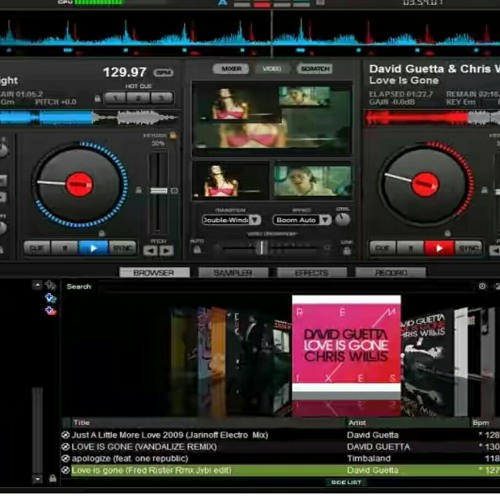
Task: Pause the left deck
Action: pos(65,248)
